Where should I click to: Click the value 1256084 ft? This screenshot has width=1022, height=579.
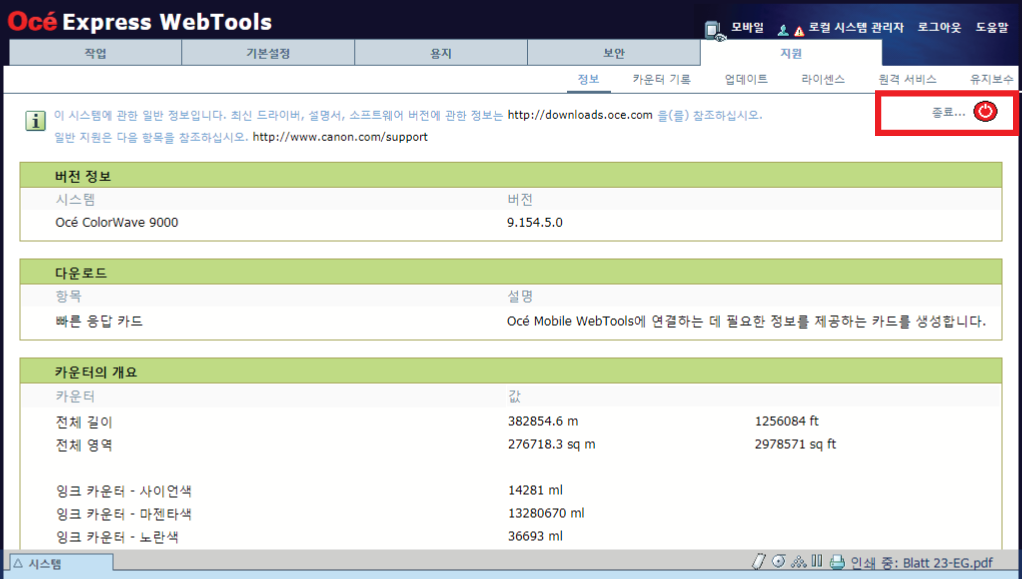coord(787,421)
